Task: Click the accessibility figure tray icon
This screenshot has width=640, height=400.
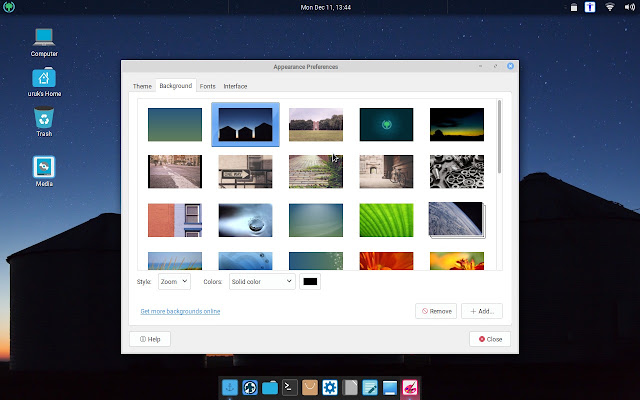Action: [590, 7]
